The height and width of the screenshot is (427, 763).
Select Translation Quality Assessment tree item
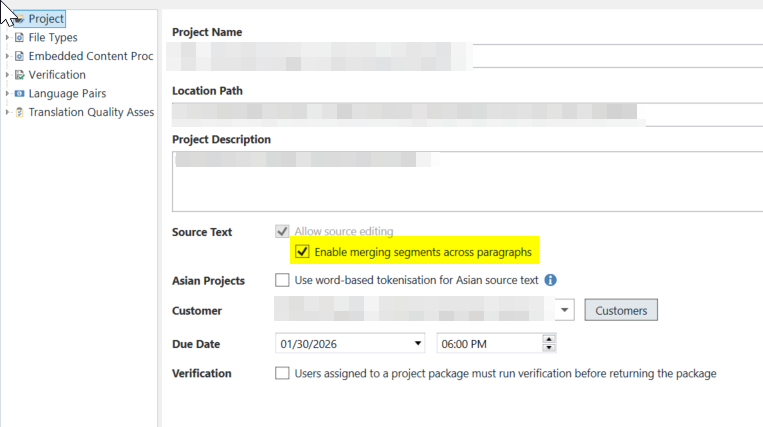pyautogui.click(x=91, y=112)
